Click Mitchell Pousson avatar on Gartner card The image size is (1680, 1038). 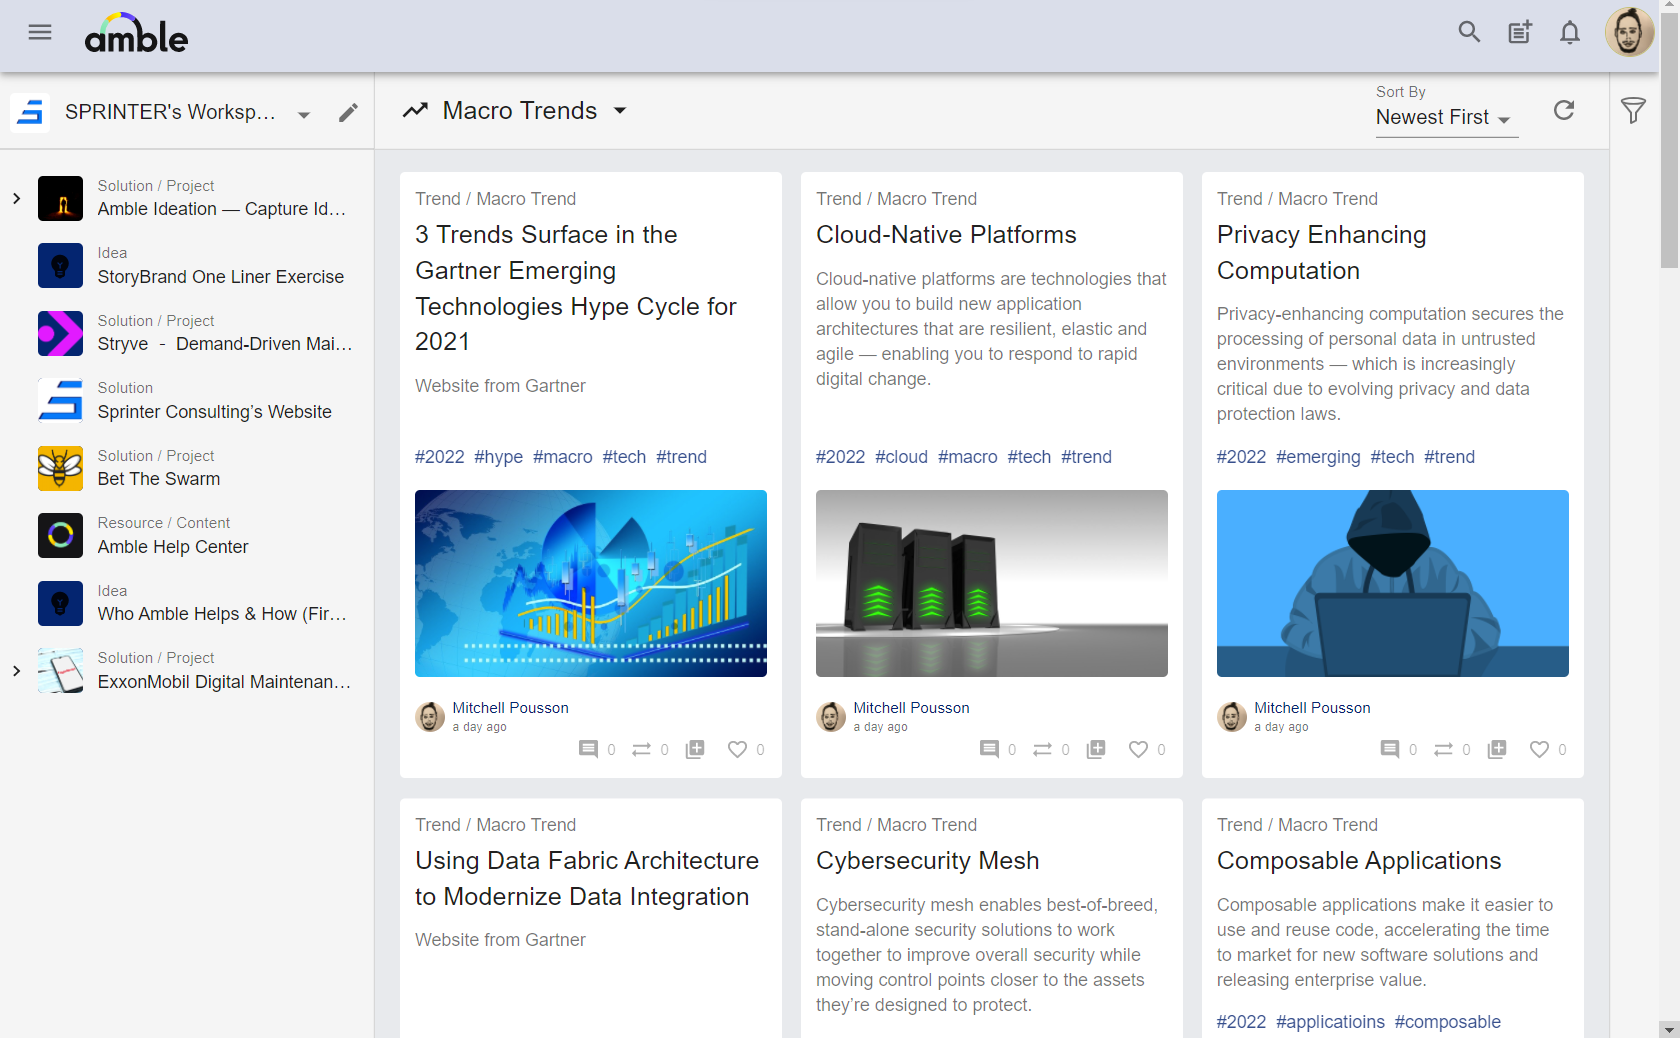(x=430, y=716)
